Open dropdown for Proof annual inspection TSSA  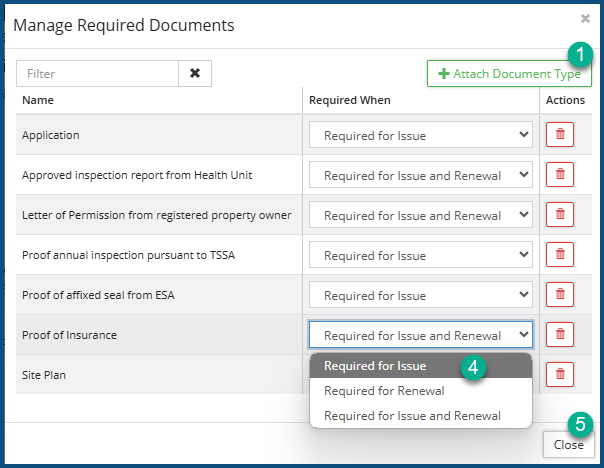[420, 255]
